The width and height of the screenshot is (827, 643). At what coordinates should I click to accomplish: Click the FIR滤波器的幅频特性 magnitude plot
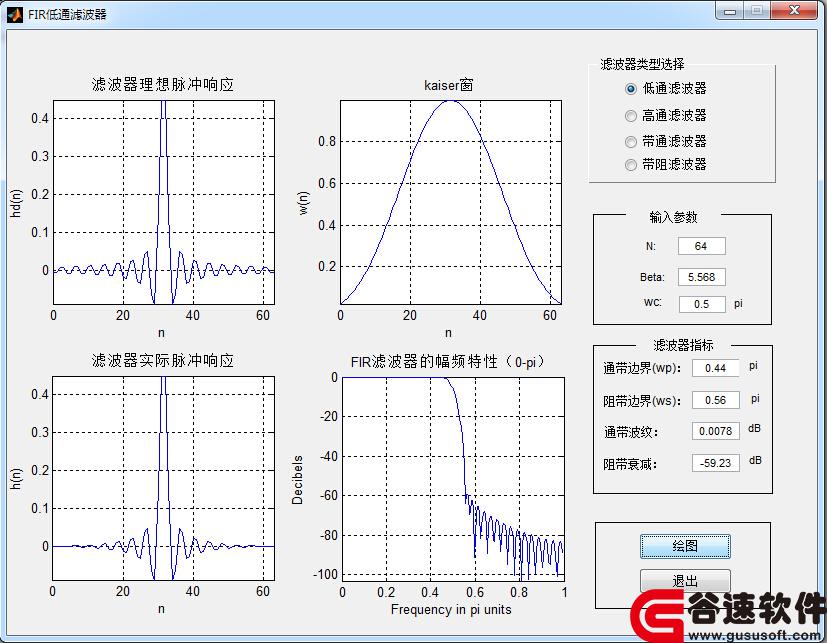pyautogui.click(x=454, y=479)
